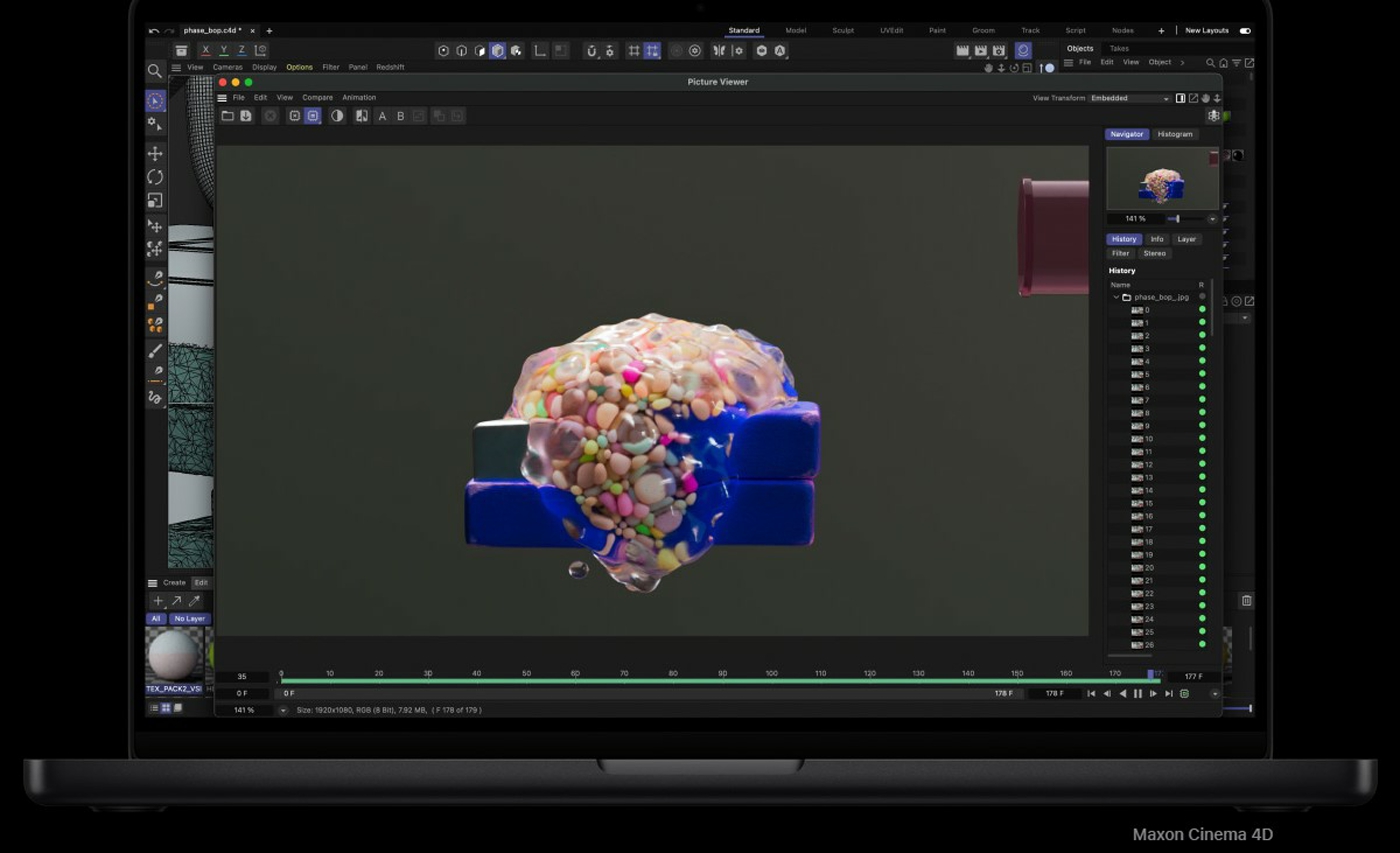Open the Navigator zoom percent dropdown arrow
Viewport: 1400px width, 853px height.
[x=1212, y=219]
